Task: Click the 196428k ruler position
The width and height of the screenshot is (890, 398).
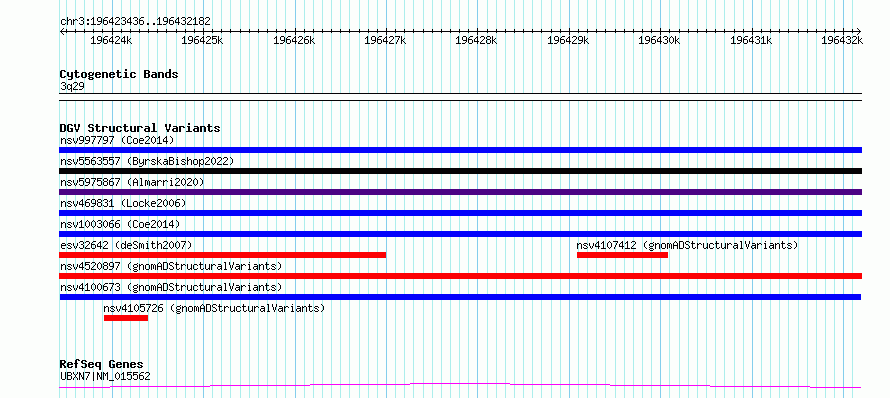Action: 477,40
